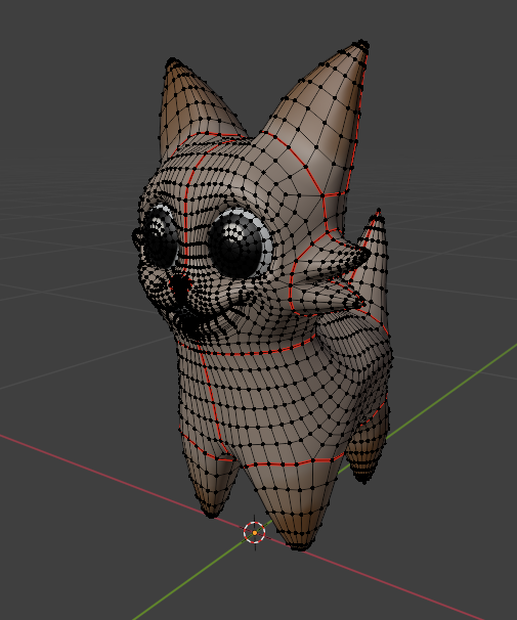Select the tip of the small side leg
517x620 pixels.
210,513
